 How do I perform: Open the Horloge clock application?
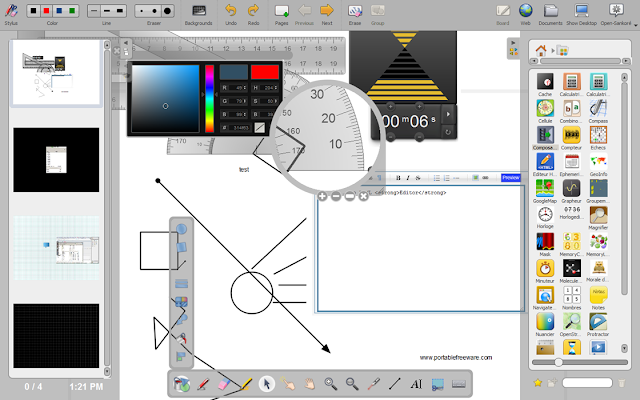(545, 218)
